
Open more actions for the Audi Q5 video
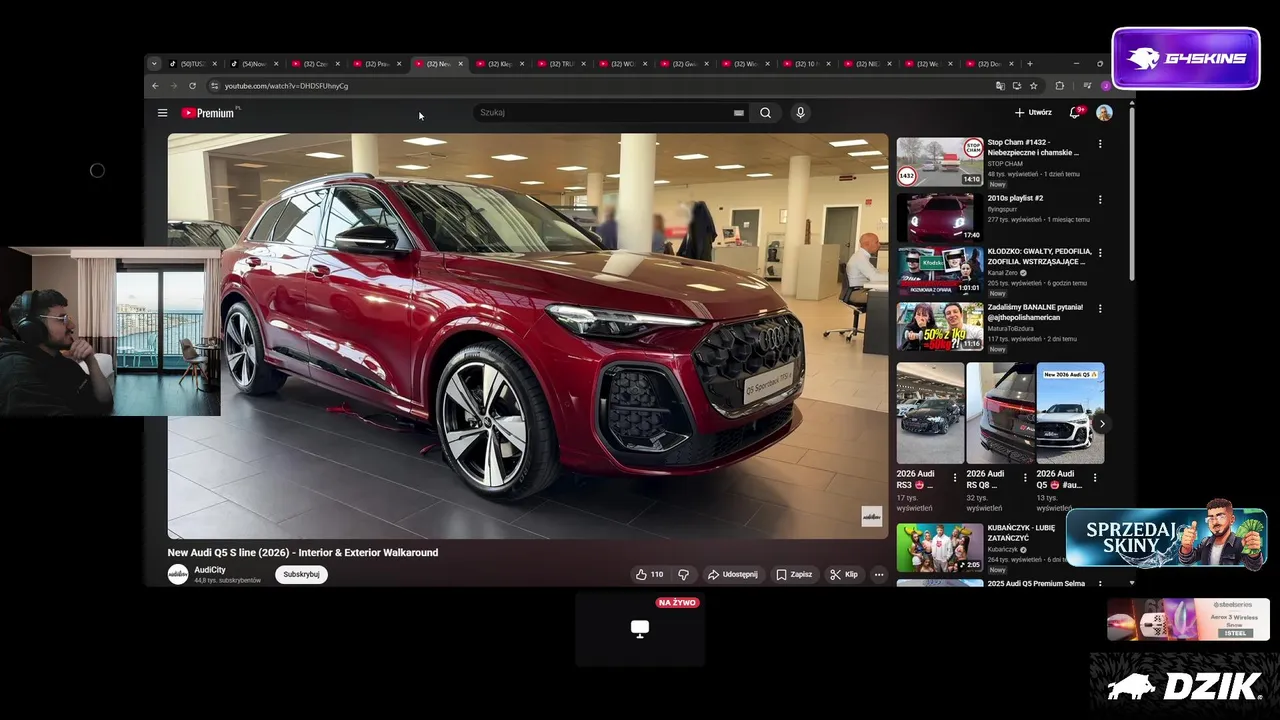click(x=879, y=574)
